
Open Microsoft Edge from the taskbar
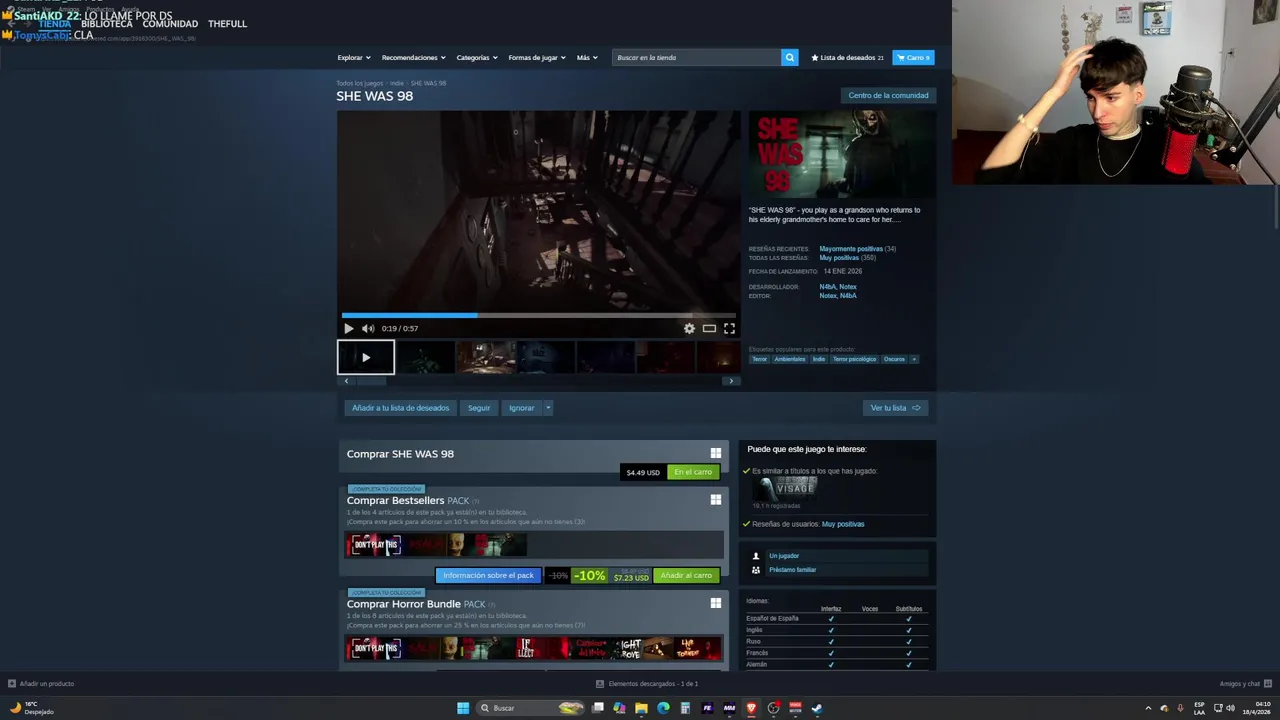click(x=663, y=708)
